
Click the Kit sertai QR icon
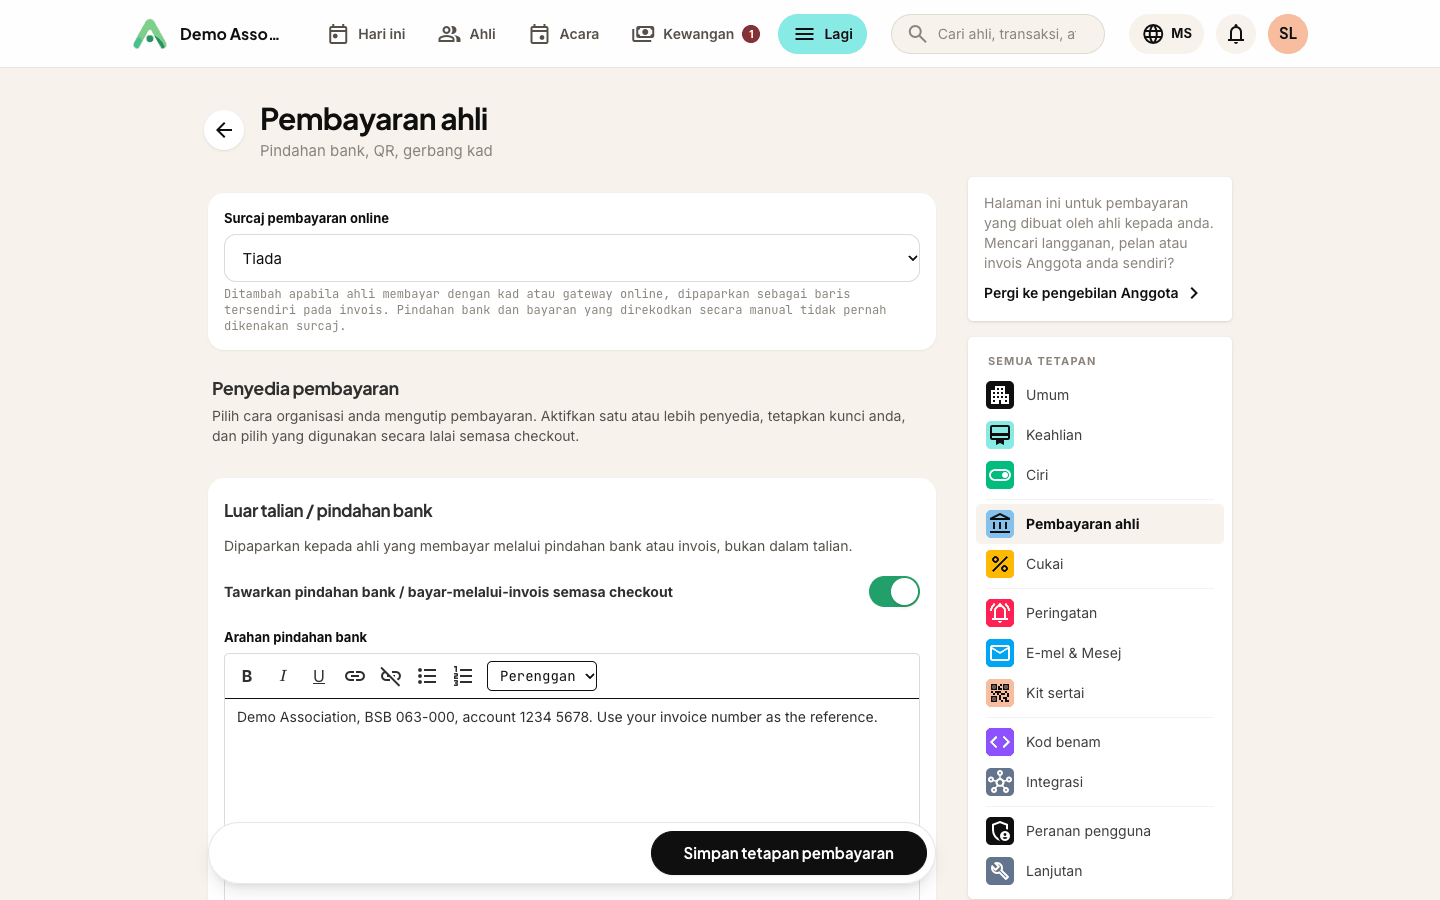coord(1000,693)
